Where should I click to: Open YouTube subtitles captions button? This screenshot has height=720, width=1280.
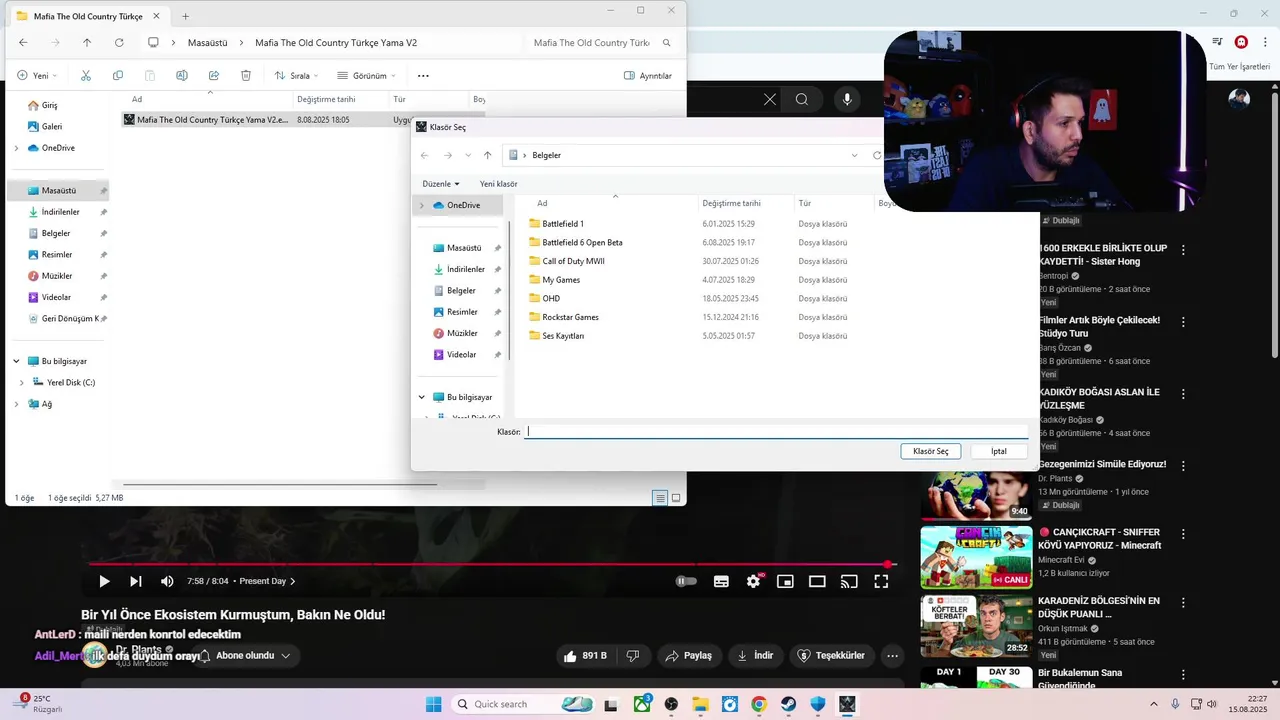pyautogui.click(x=721, y=581)
